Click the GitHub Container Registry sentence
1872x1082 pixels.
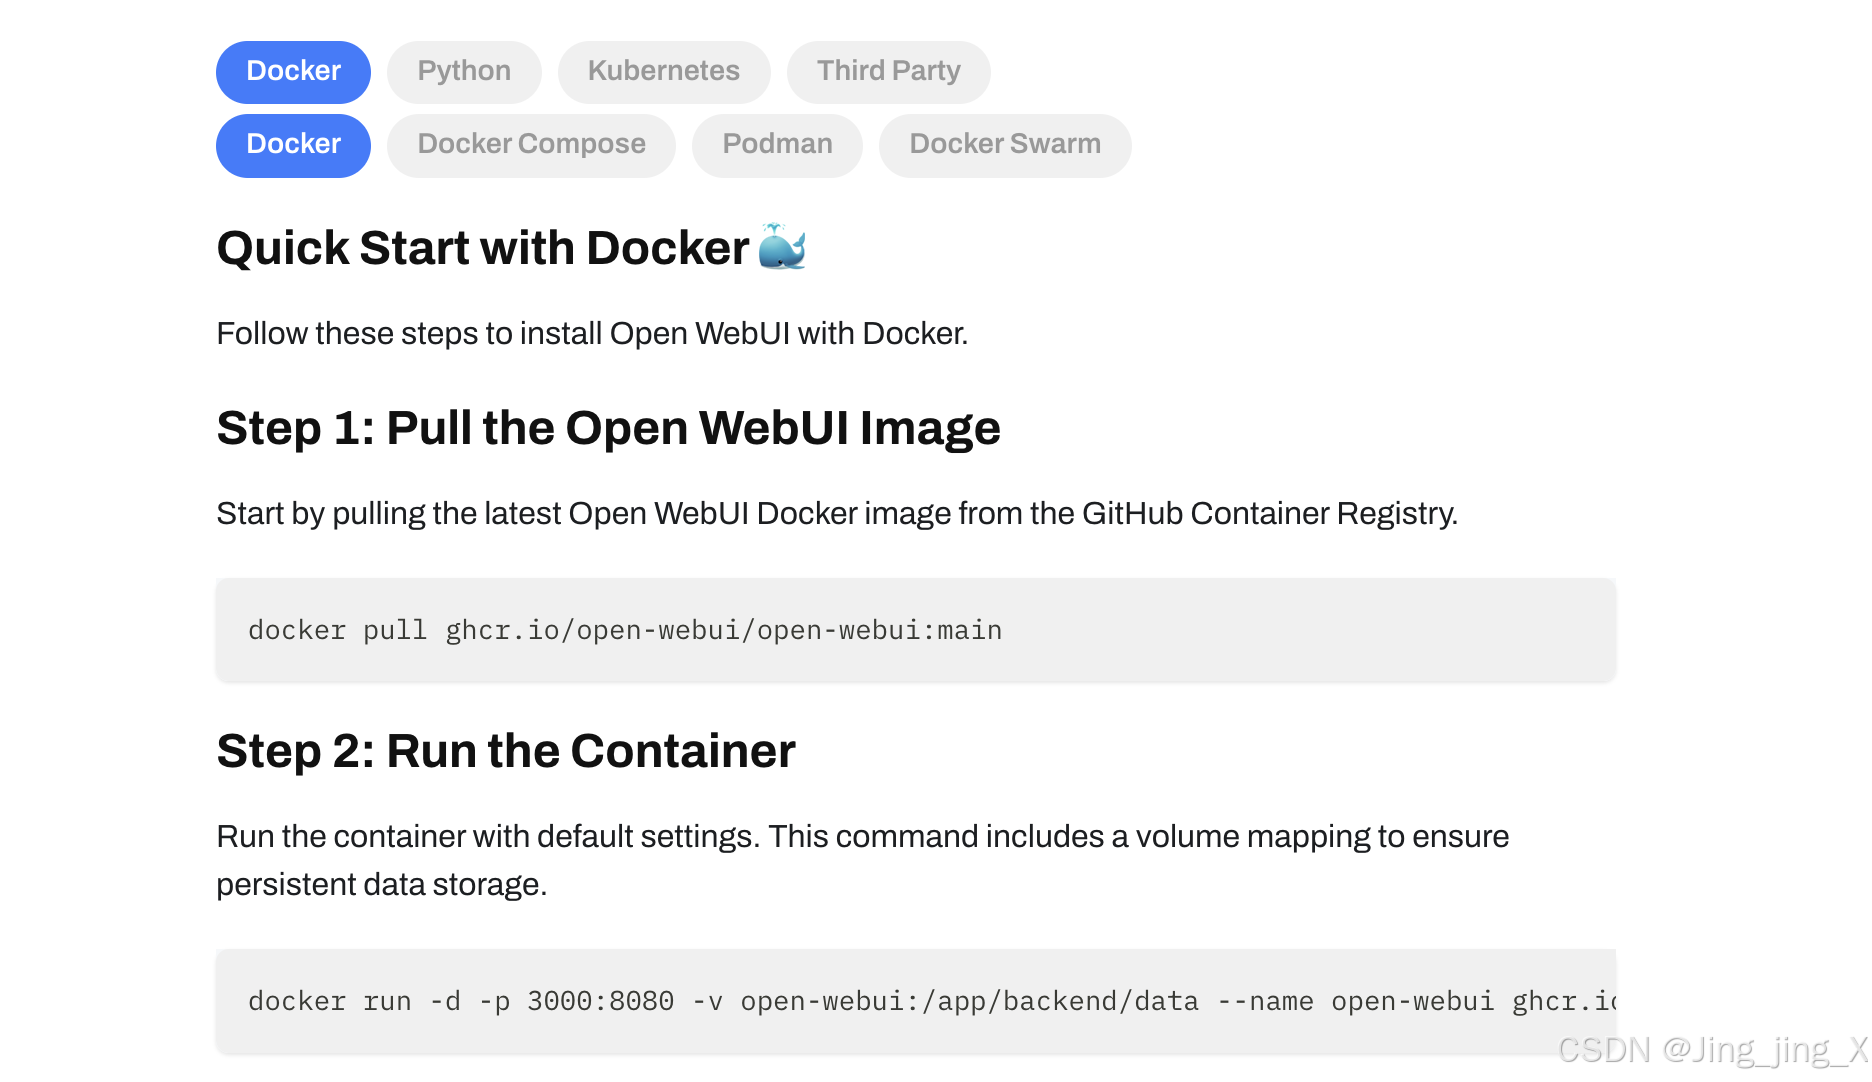837,514
